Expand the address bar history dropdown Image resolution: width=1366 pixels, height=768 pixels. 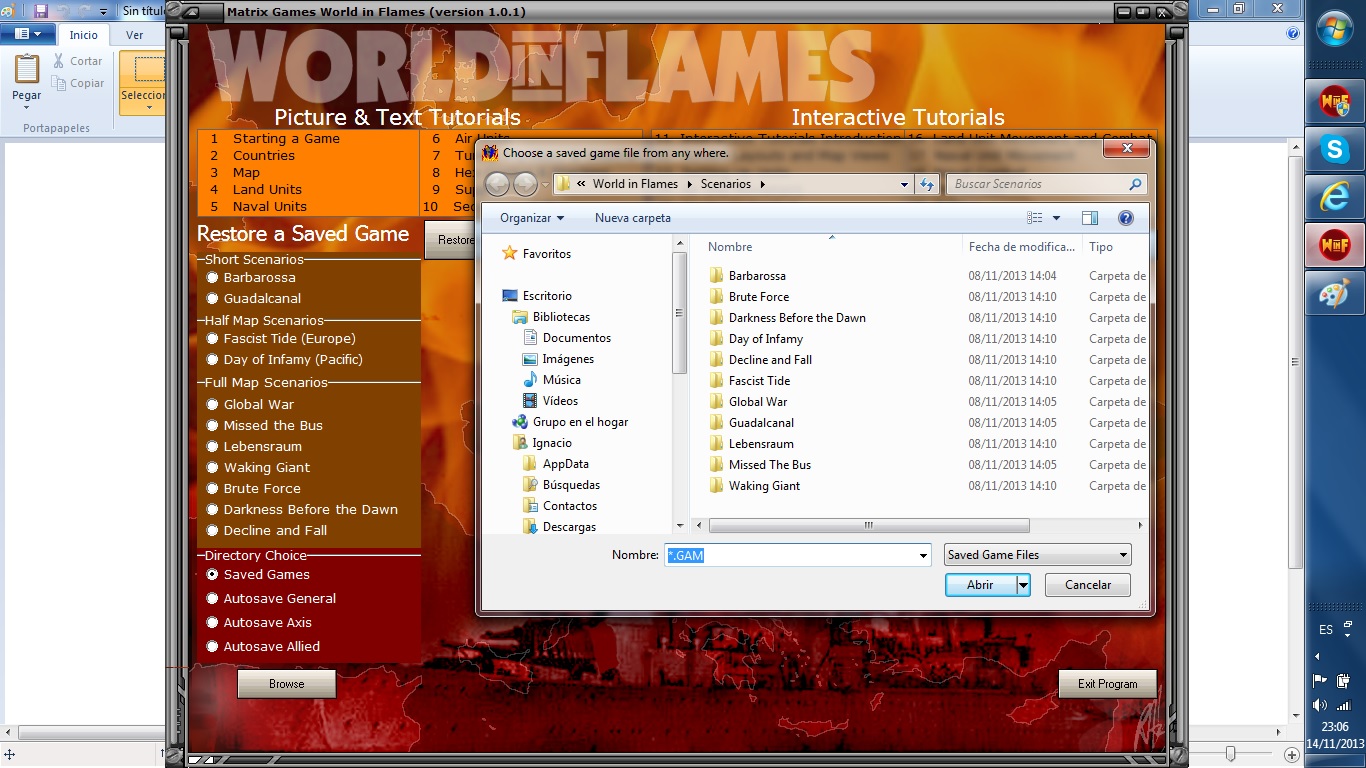coord(904,184)
